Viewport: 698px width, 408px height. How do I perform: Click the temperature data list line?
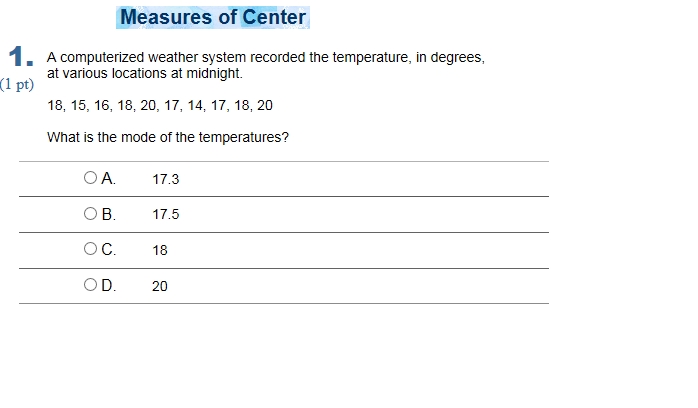click(x=160, y=105)
